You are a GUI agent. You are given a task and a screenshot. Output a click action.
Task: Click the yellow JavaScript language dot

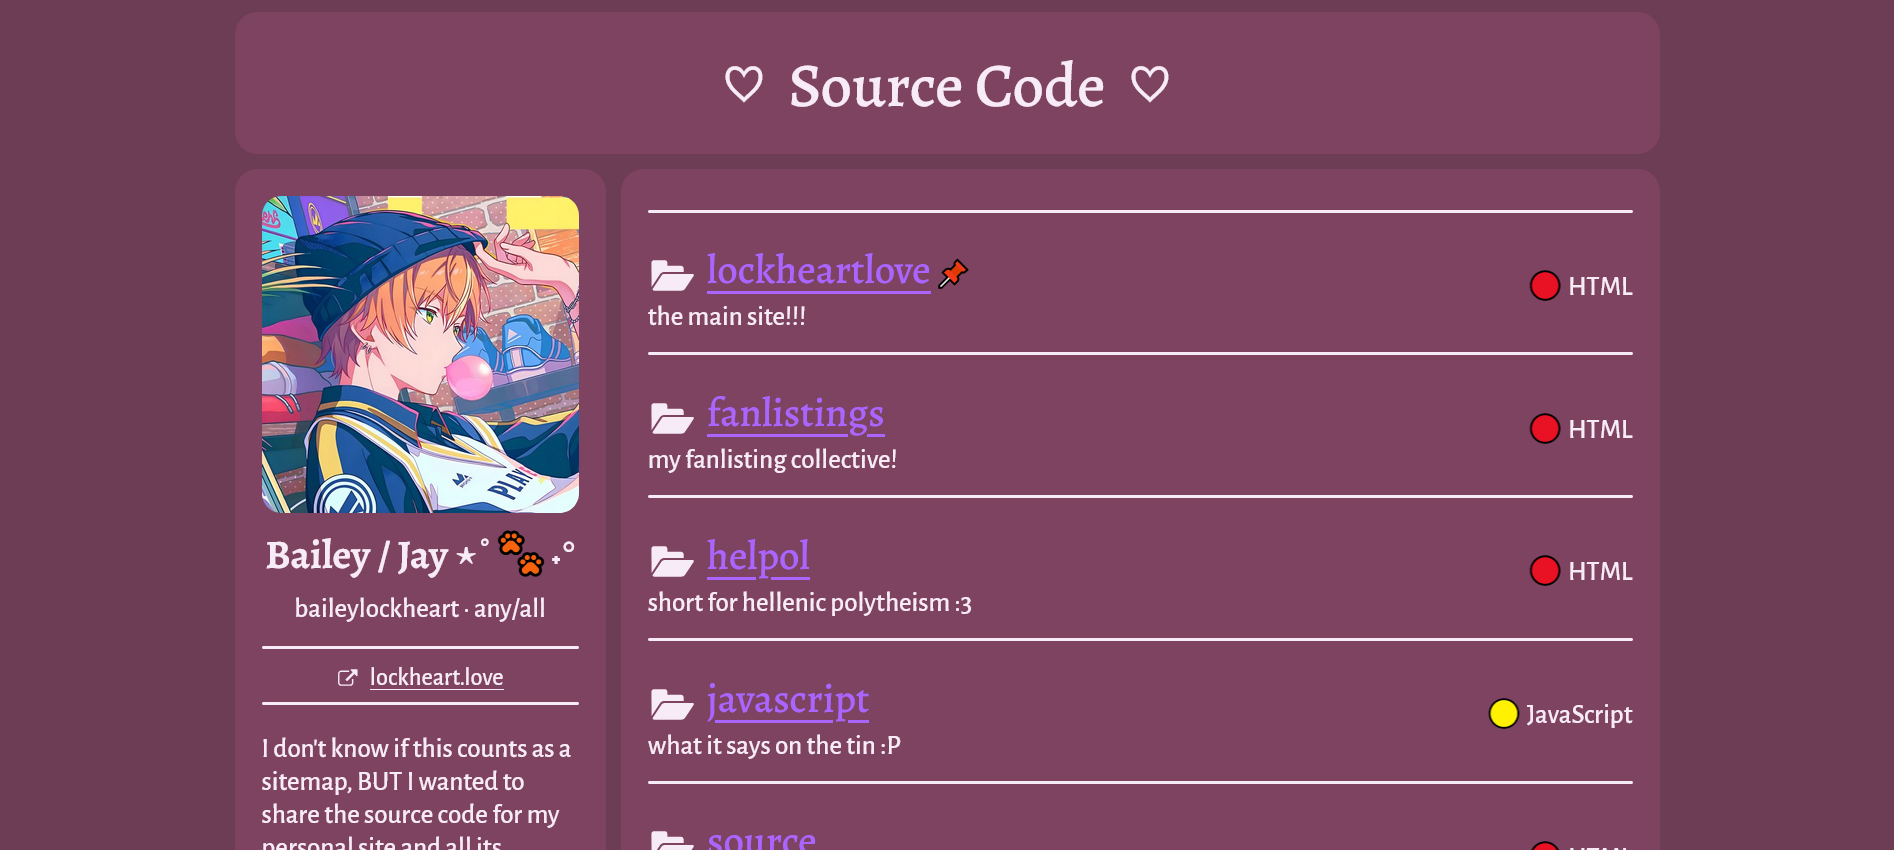(1504, 714)
